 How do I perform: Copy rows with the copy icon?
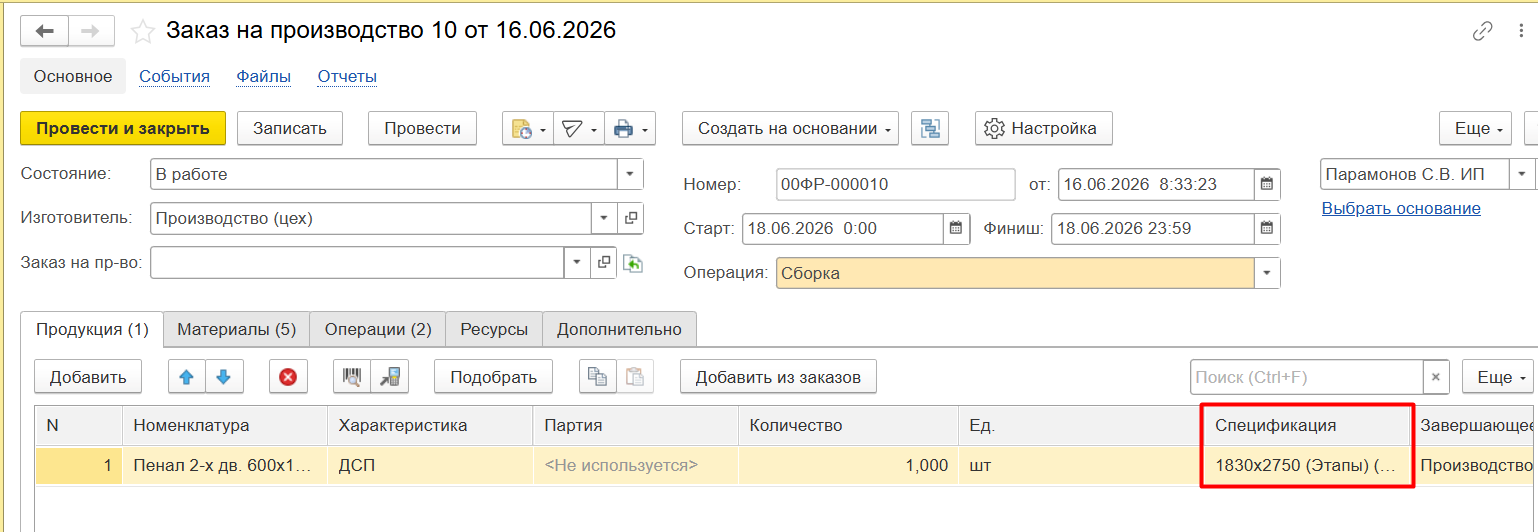click(597, 377)
